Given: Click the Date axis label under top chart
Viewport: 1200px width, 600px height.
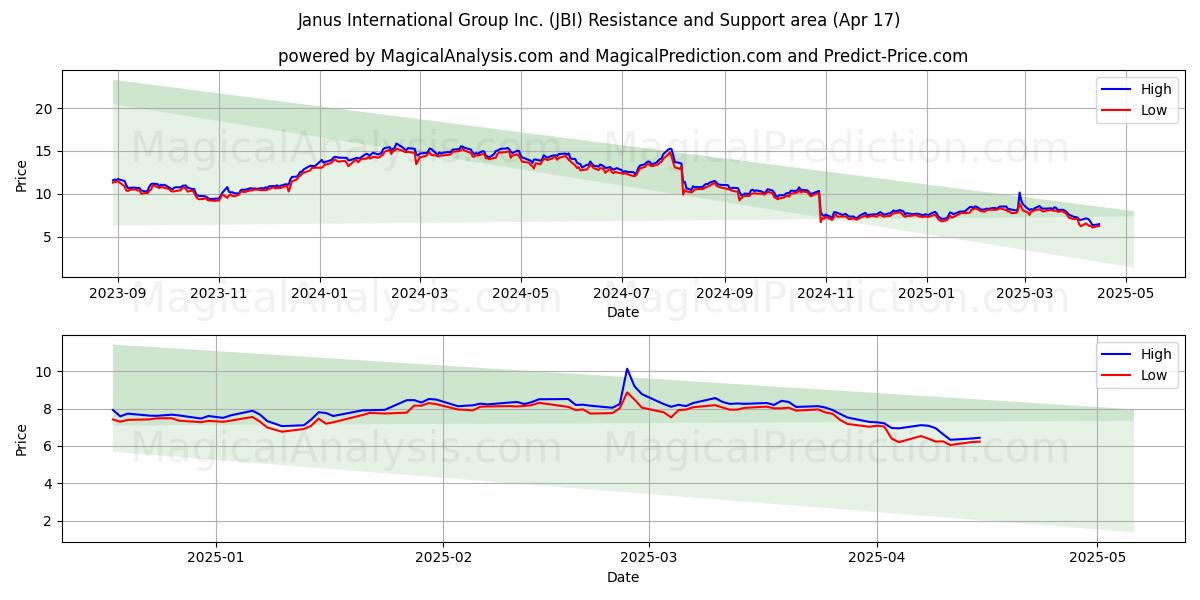Looking at the screenshot, I should pos(622,313).
